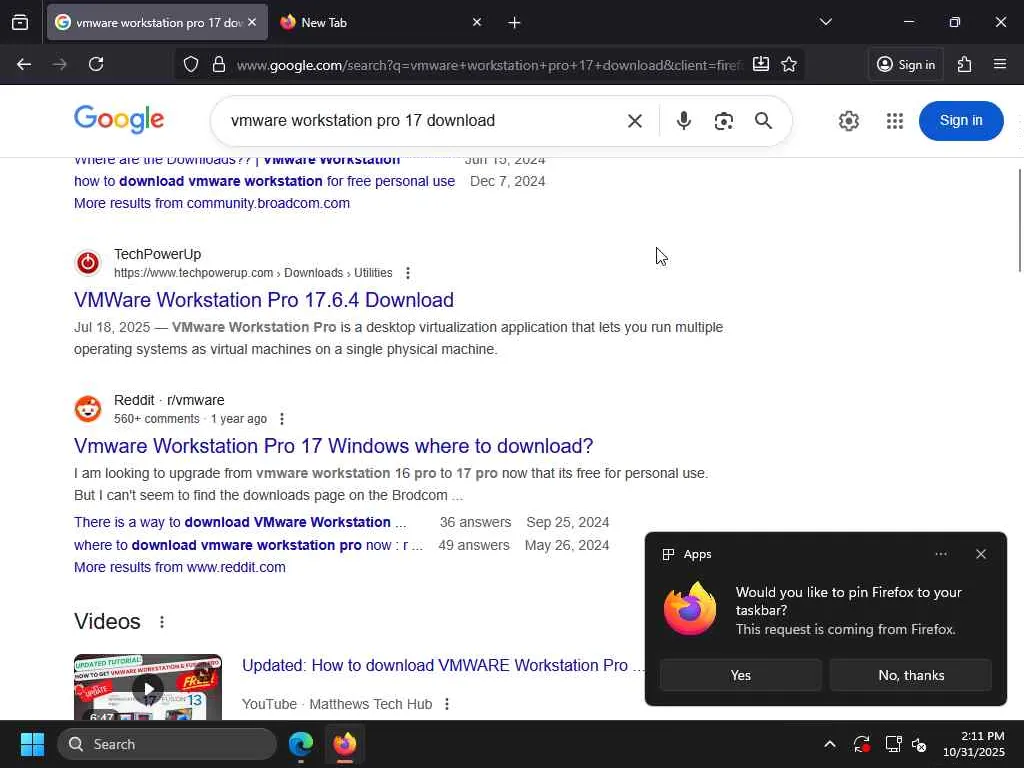Reload the current Google search page

[x=96, y=64]
